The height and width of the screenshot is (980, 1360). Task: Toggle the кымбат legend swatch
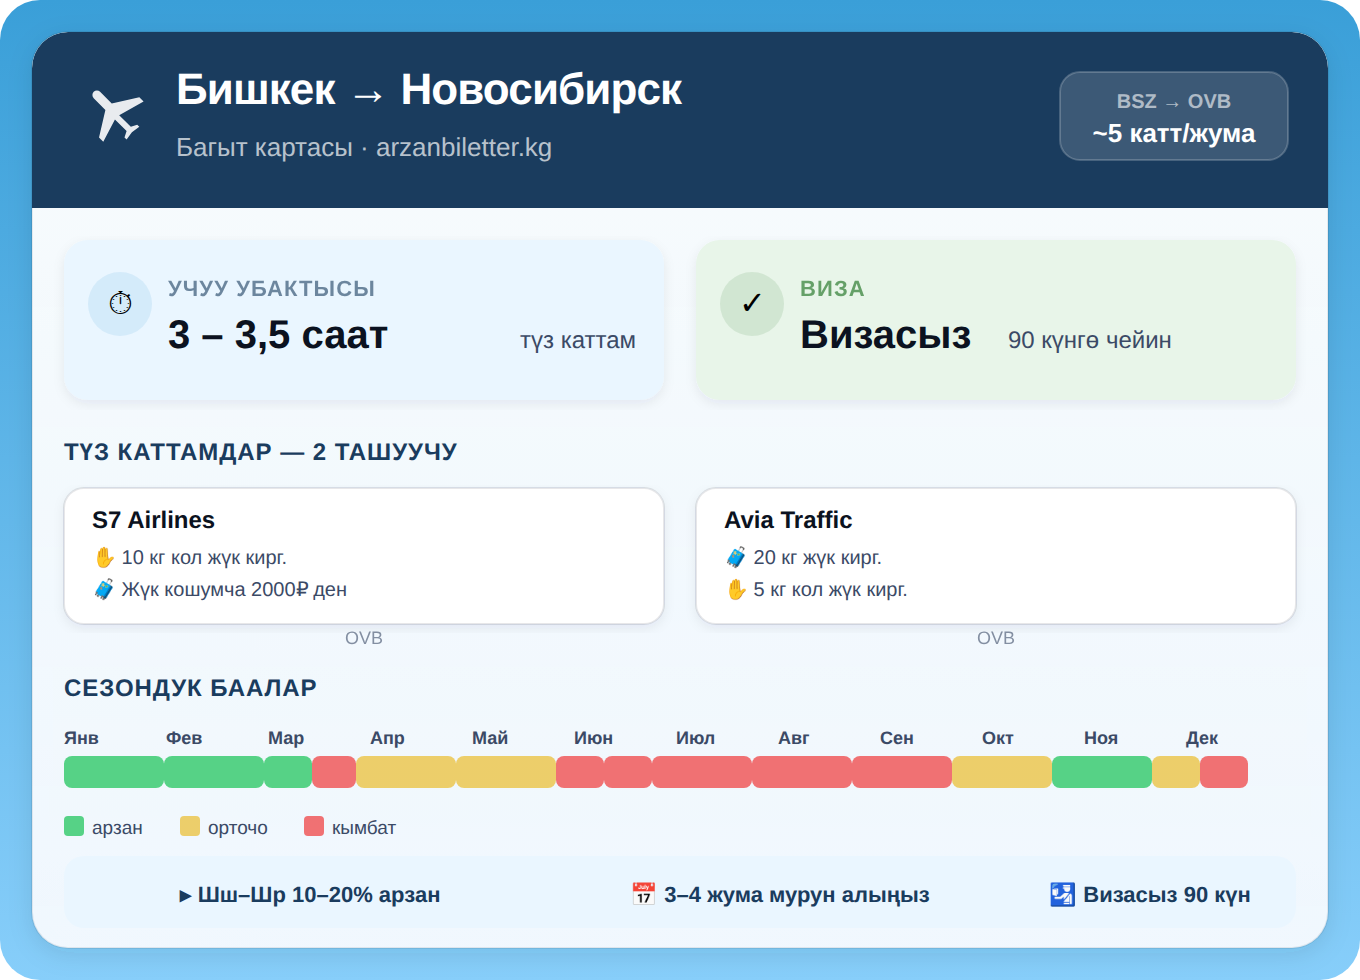pos(314,826)
